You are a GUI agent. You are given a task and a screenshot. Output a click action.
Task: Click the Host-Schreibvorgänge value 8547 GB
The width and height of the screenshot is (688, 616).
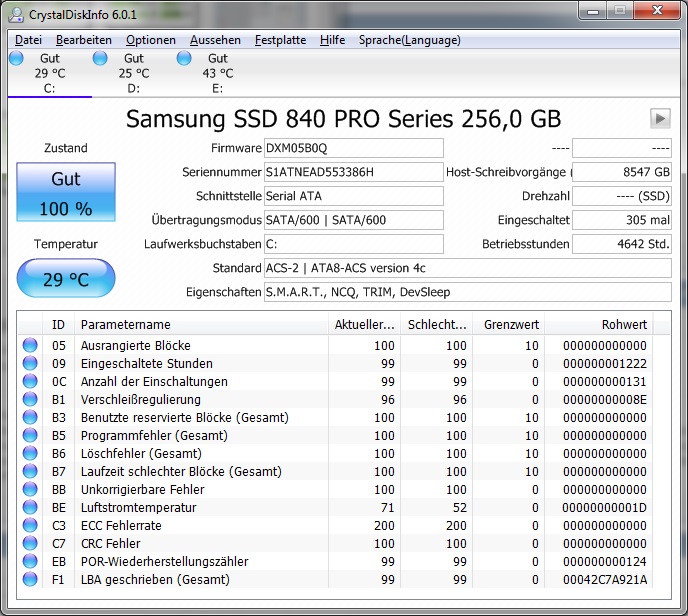click(x=622, y=172)
